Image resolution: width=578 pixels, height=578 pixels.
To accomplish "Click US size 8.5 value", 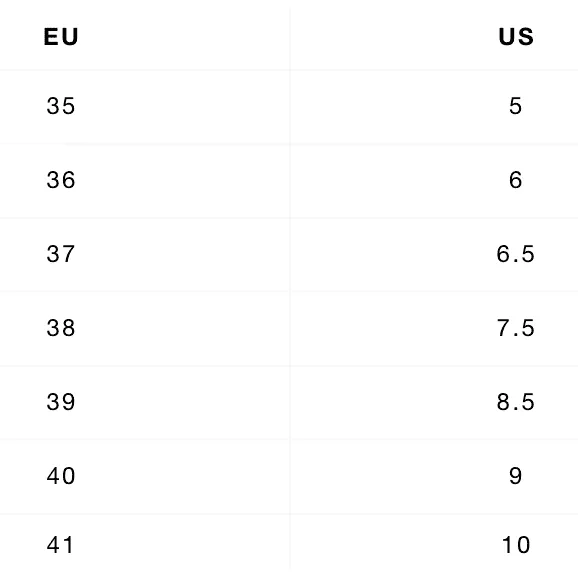I will pos(515,402).
